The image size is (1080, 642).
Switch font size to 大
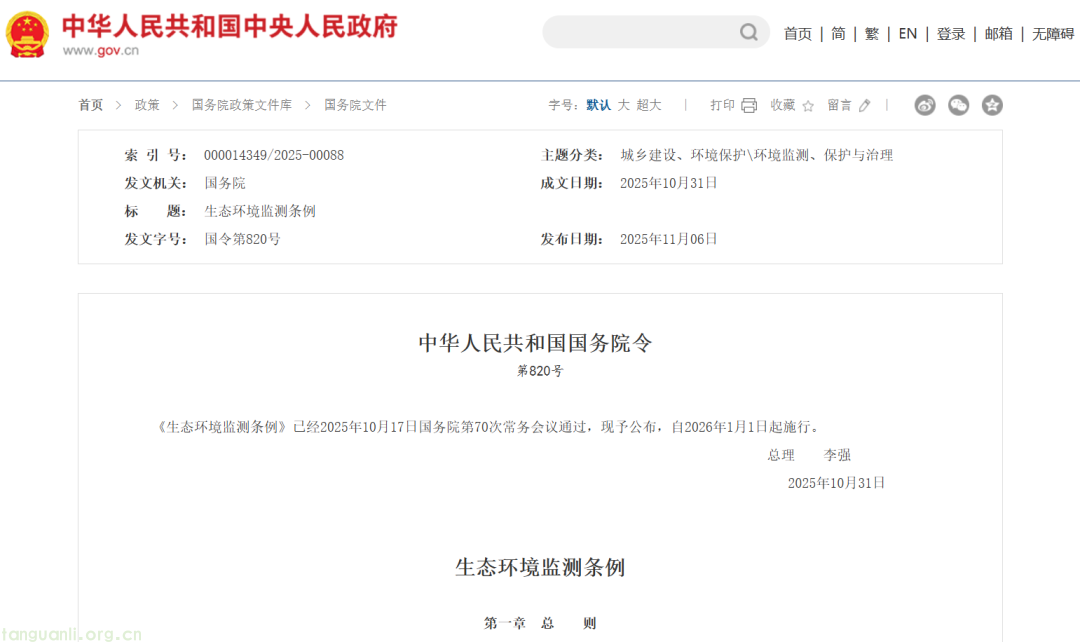[x=623, y=105]
